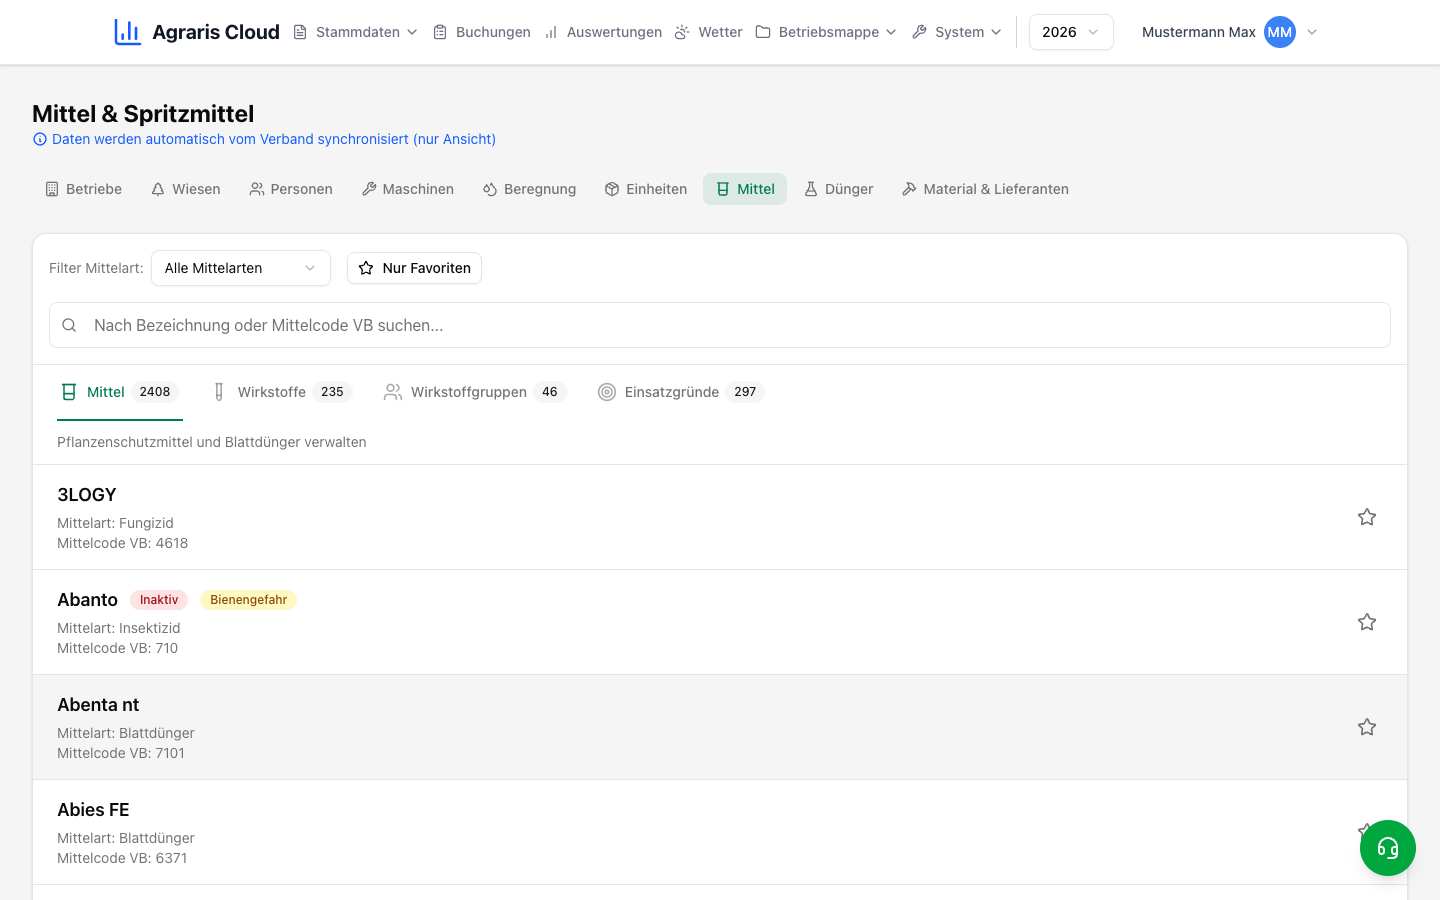This screenshot has height=900, width=1440.
Task: Open Auswertungen in the top navigation
Action: coord(603,32)
